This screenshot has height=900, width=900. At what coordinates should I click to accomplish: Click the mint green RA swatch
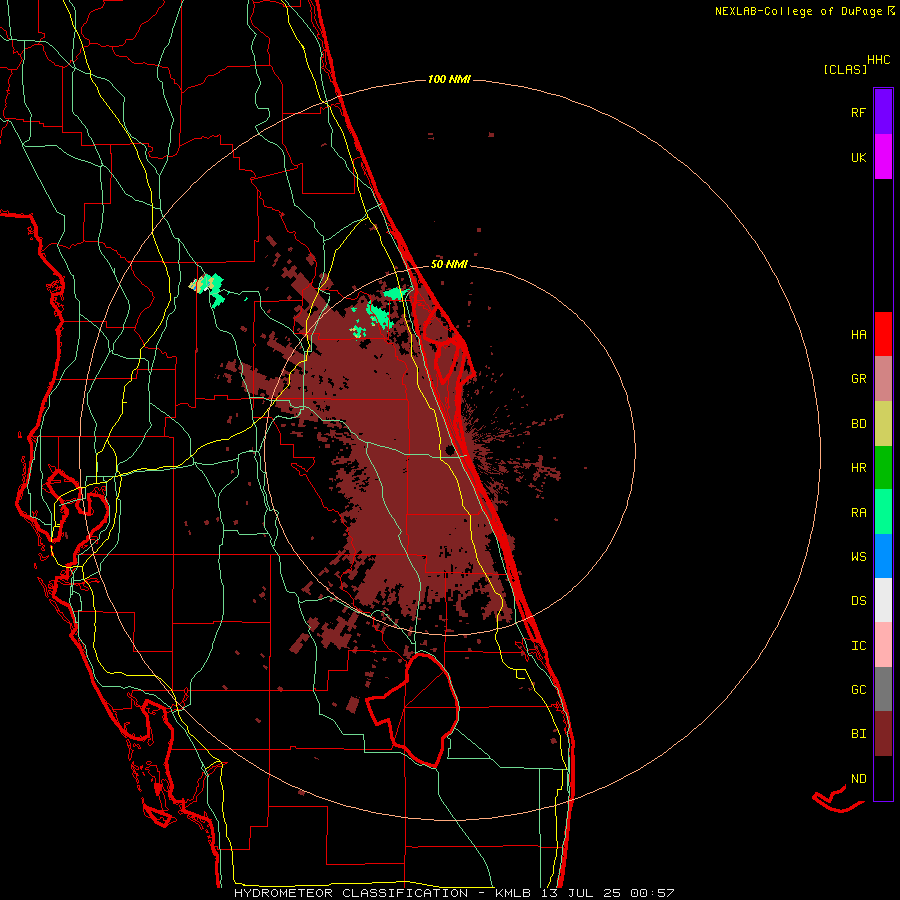(x=883, y=512)
